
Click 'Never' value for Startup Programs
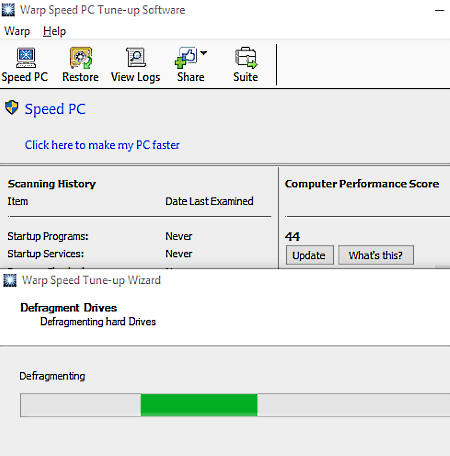pyautogui.click(x=179, y=236)
